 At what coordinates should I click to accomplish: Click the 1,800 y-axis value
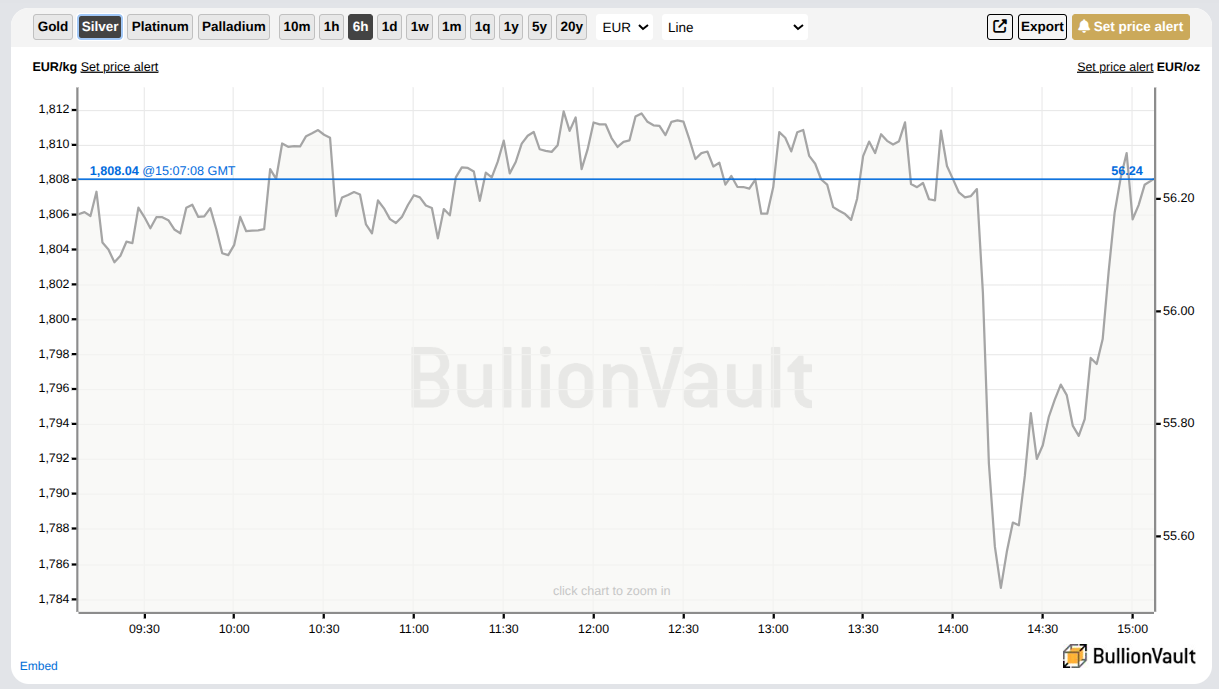tap(53, 319)
